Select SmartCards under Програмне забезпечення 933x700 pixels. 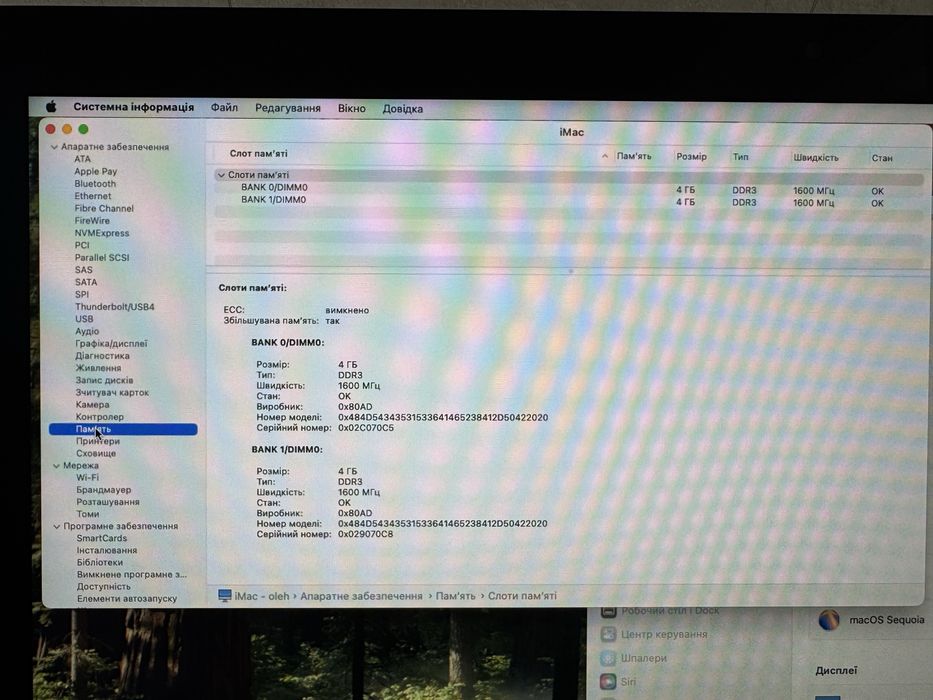pos(102,539)
